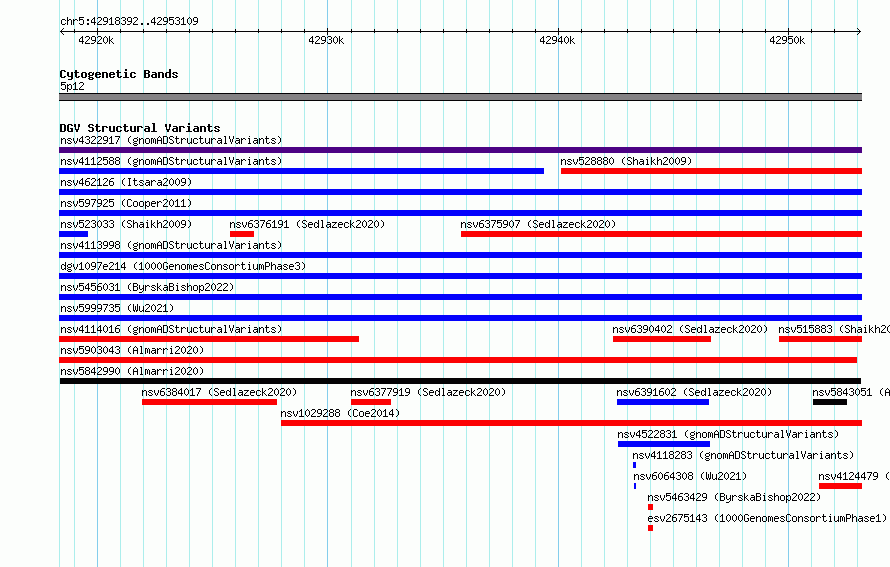Viewport: 890px width, 567px height.
Task: Open nsv4124479 variant label
Action: 854,476
